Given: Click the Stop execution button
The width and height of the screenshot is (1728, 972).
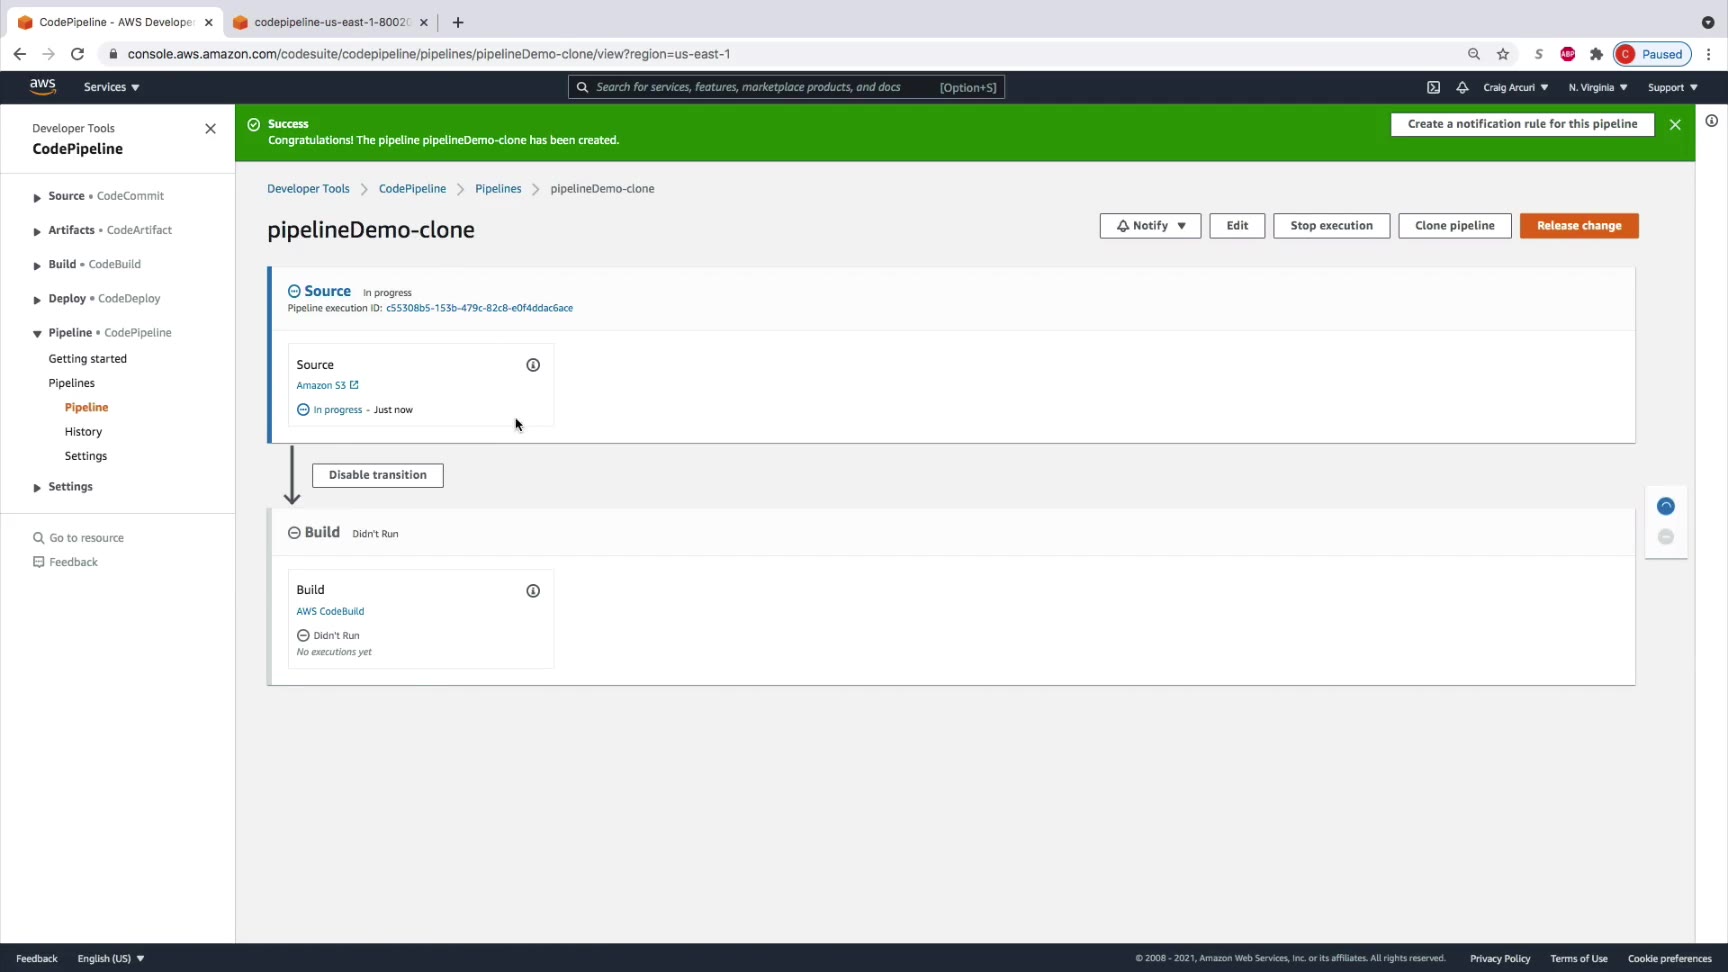Looking at the screenshot, I should [x=1331, y=226].
